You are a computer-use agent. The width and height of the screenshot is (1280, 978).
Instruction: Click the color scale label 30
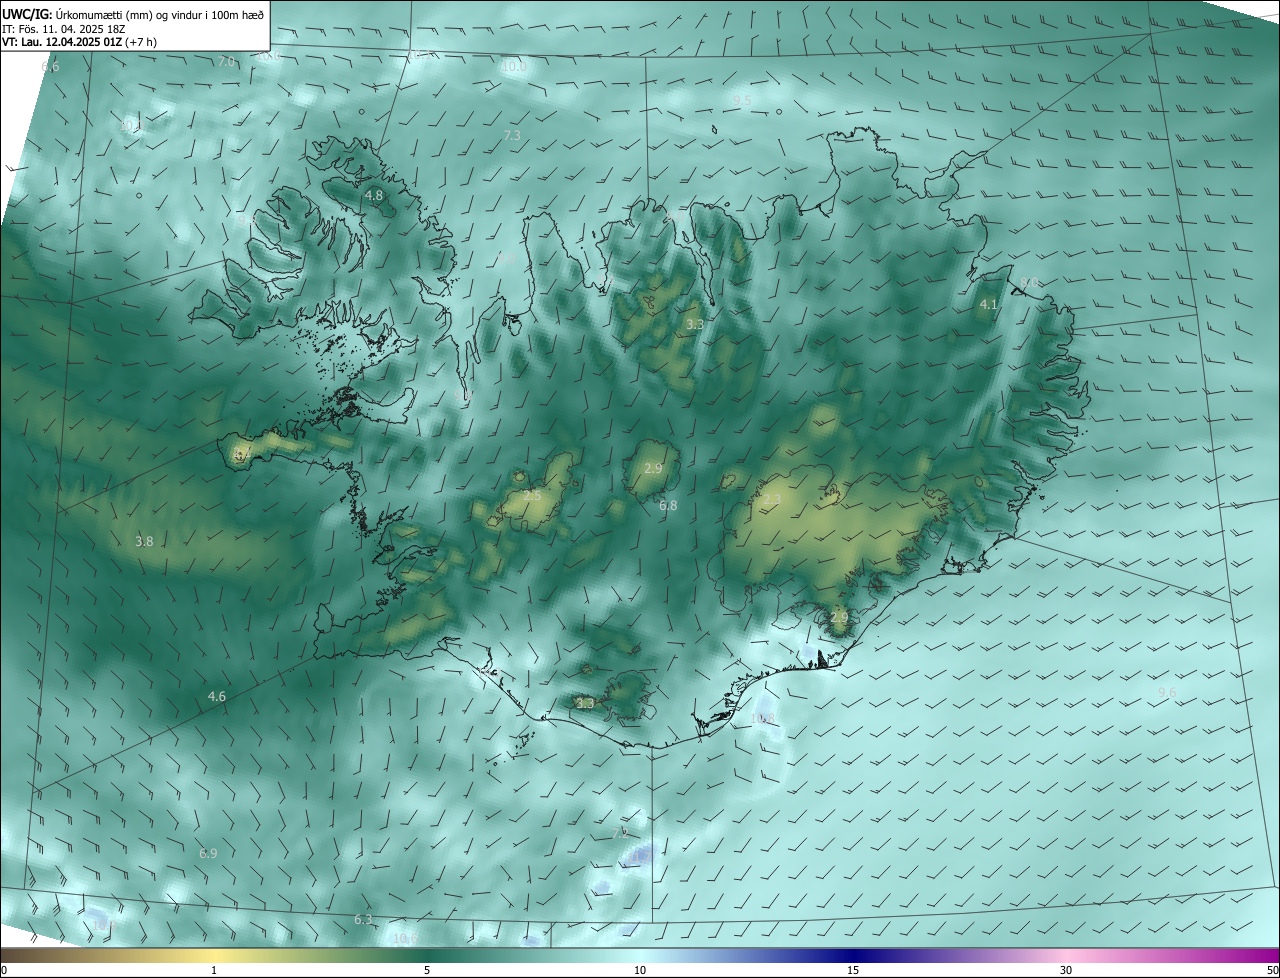click(1066, 970)
